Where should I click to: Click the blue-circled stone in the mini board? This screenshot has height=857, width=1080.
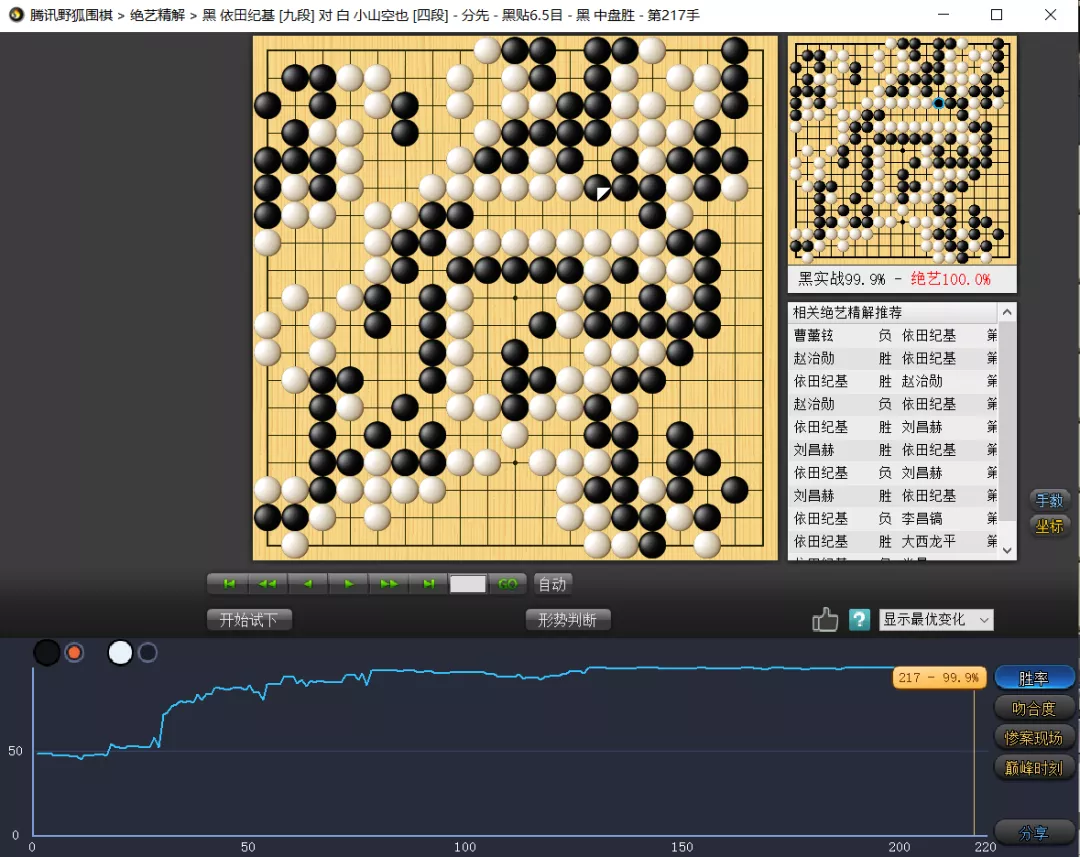938,103
